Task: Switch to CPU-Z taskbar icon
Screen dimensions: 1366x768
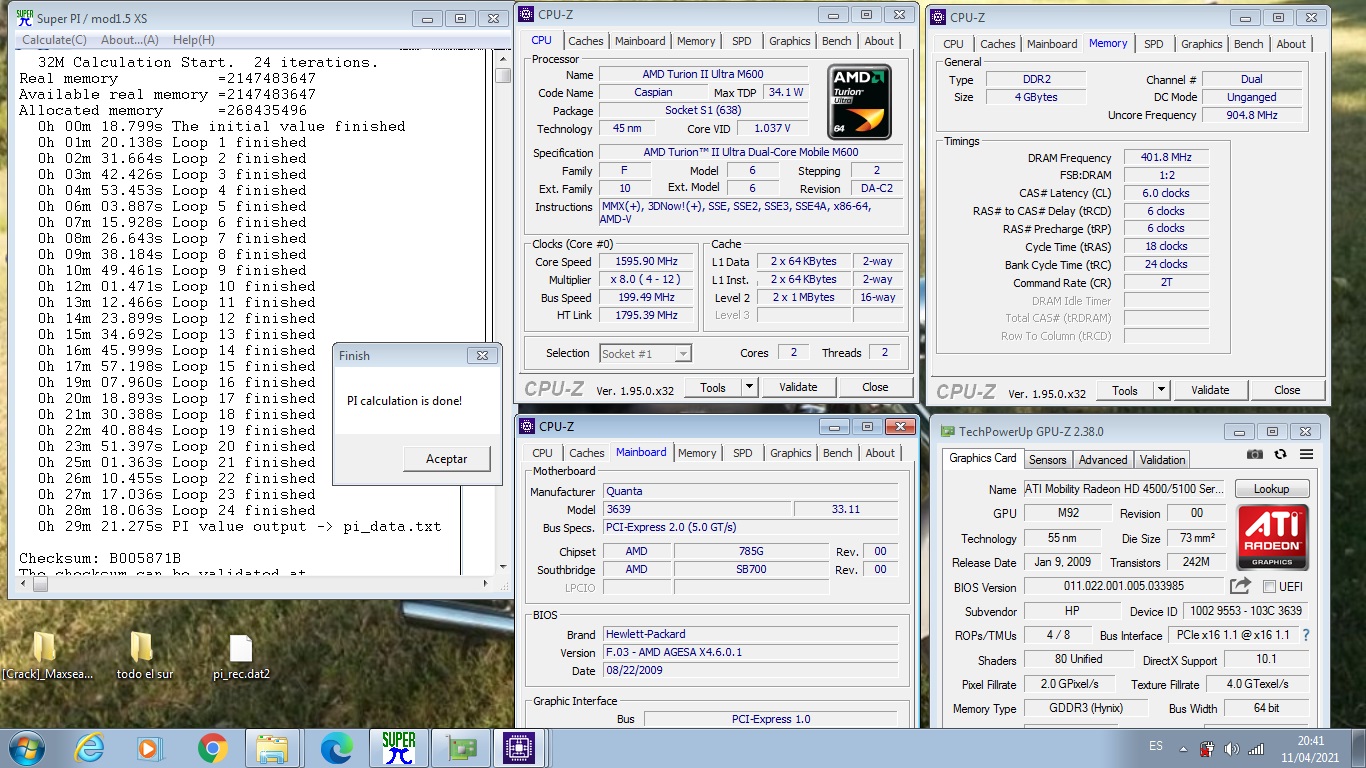Action: coord(522,748)
